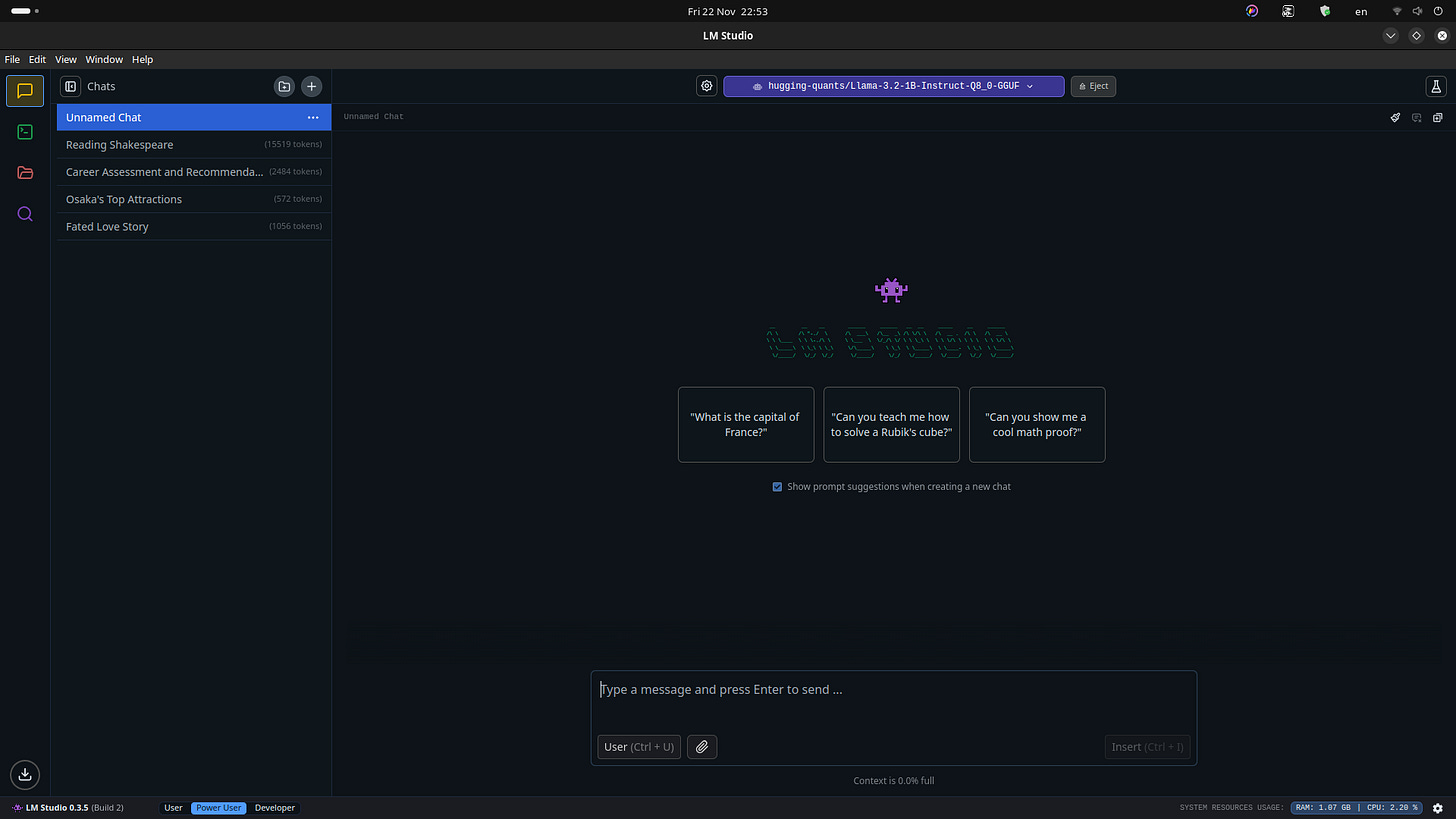This screenshot has height=819, width=1456.
Task: Open Unnamed Chat three-dot options
Action: (x=313, y=117)
